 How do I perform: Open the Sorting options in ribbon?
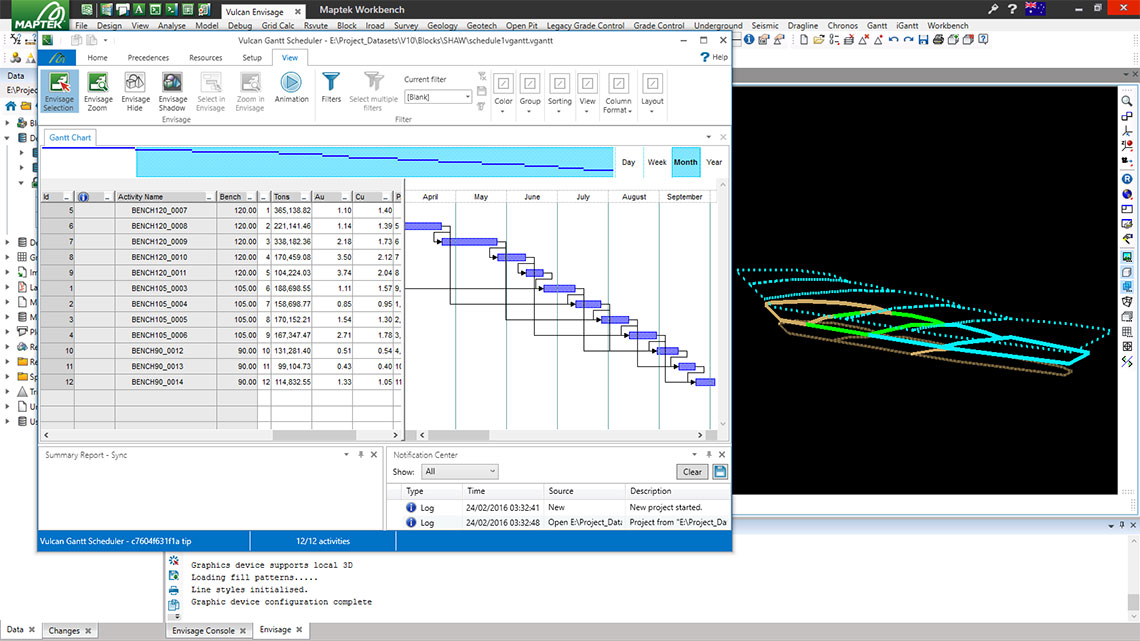(x=559, y=93)
